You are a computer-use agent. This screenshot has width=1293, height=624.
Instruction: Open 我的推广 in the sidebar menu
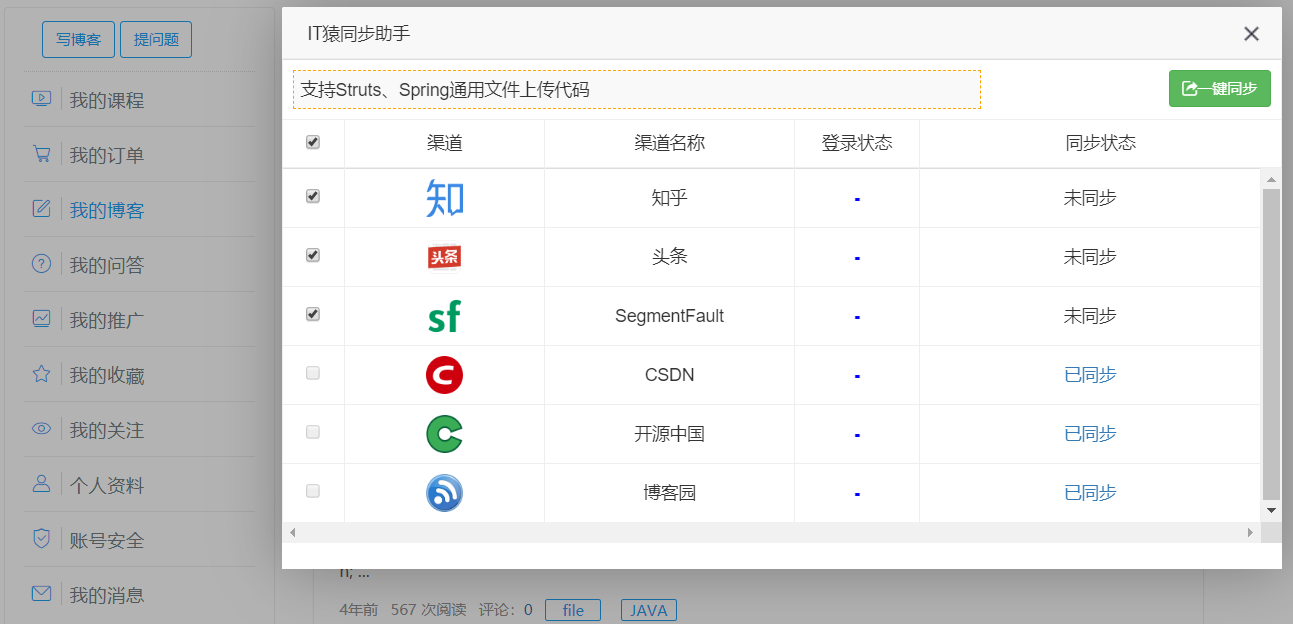pos(107,320)
